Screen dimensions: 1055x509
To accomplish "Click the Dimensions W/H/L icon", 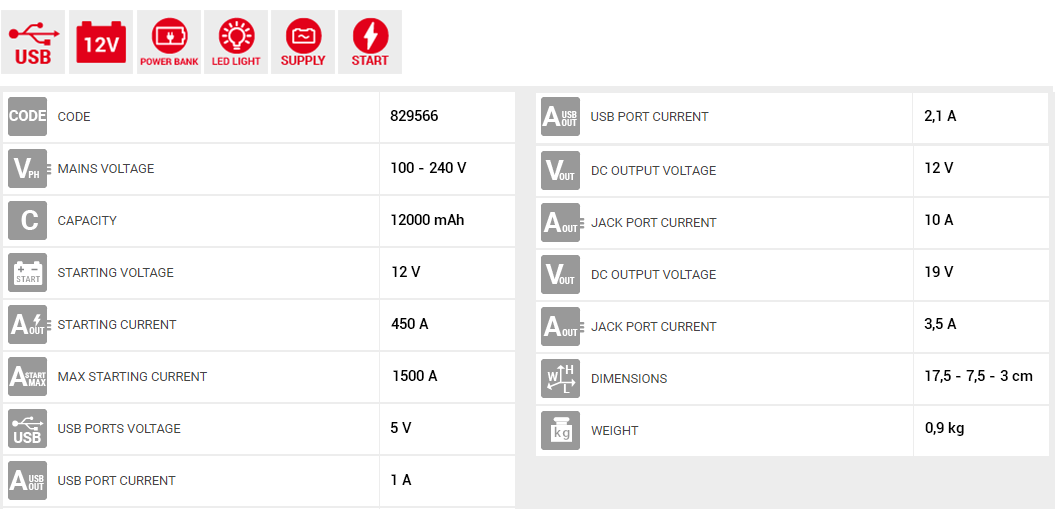I will [560, 379].
